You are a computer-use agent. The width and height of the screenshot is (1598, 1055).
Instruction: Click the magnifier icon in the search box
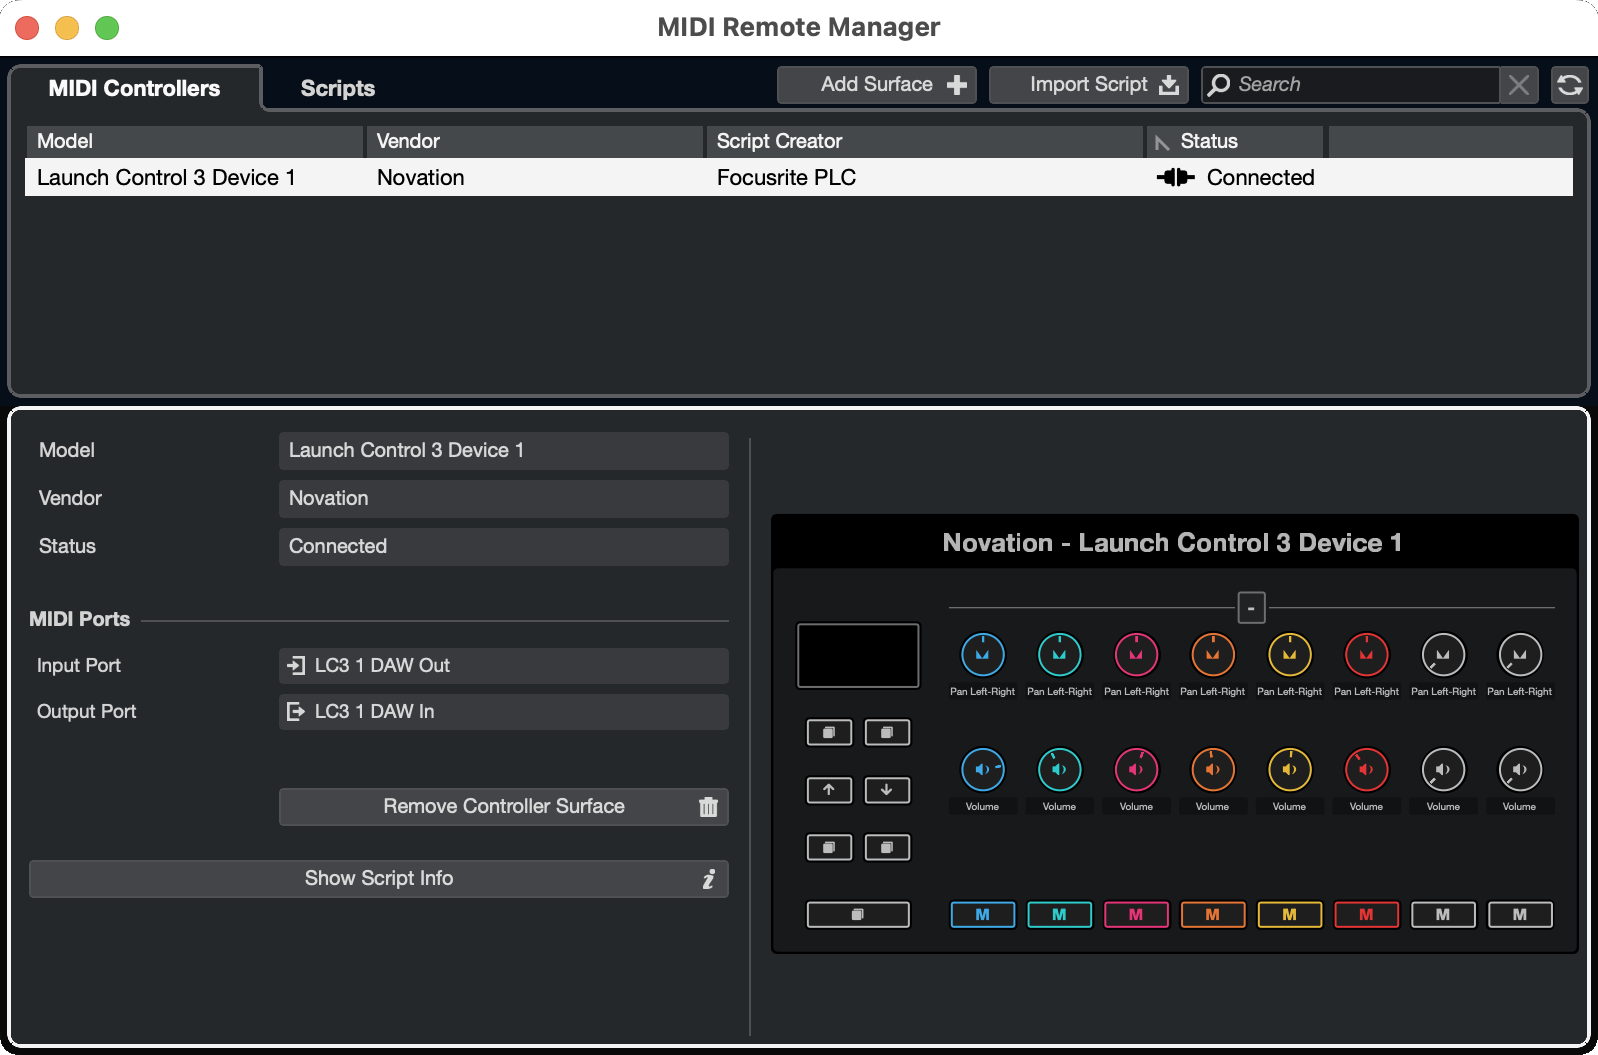(1219, 85)
